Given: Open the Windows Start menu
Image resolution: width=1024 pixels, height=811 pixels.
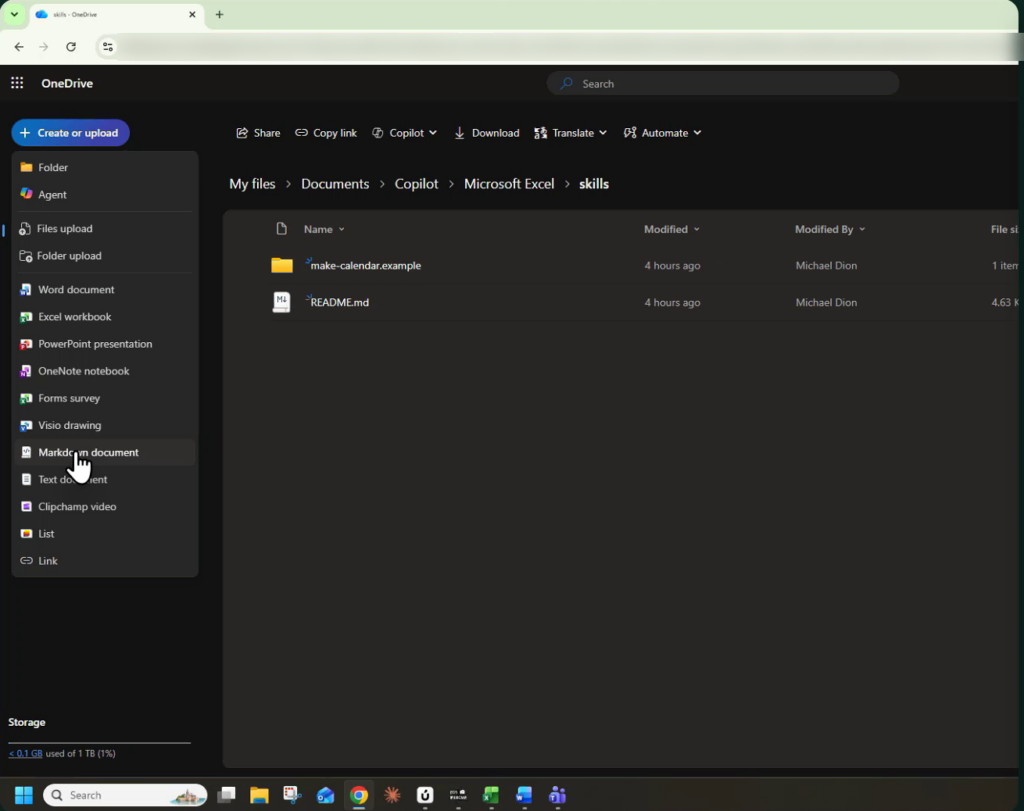Looking at the screenshot, I should coord(24,795).
